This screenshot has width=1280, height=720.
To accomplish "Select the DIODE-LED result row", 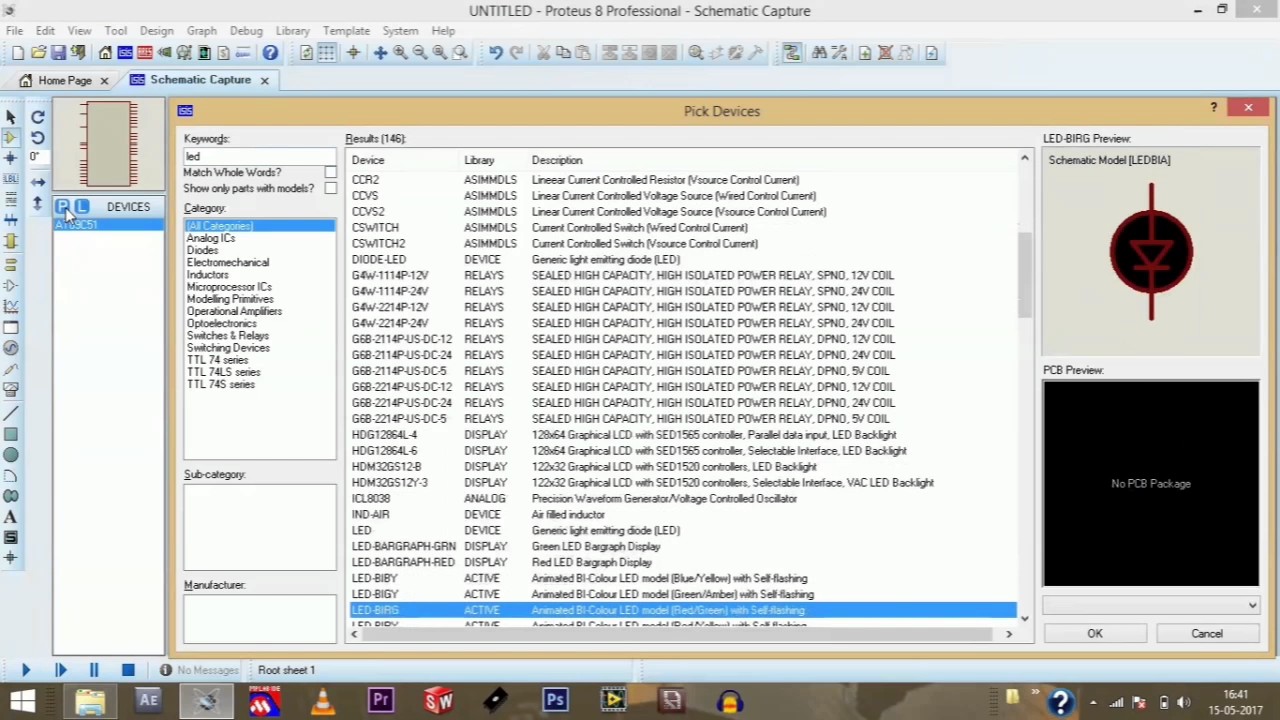I will (683, 260).
